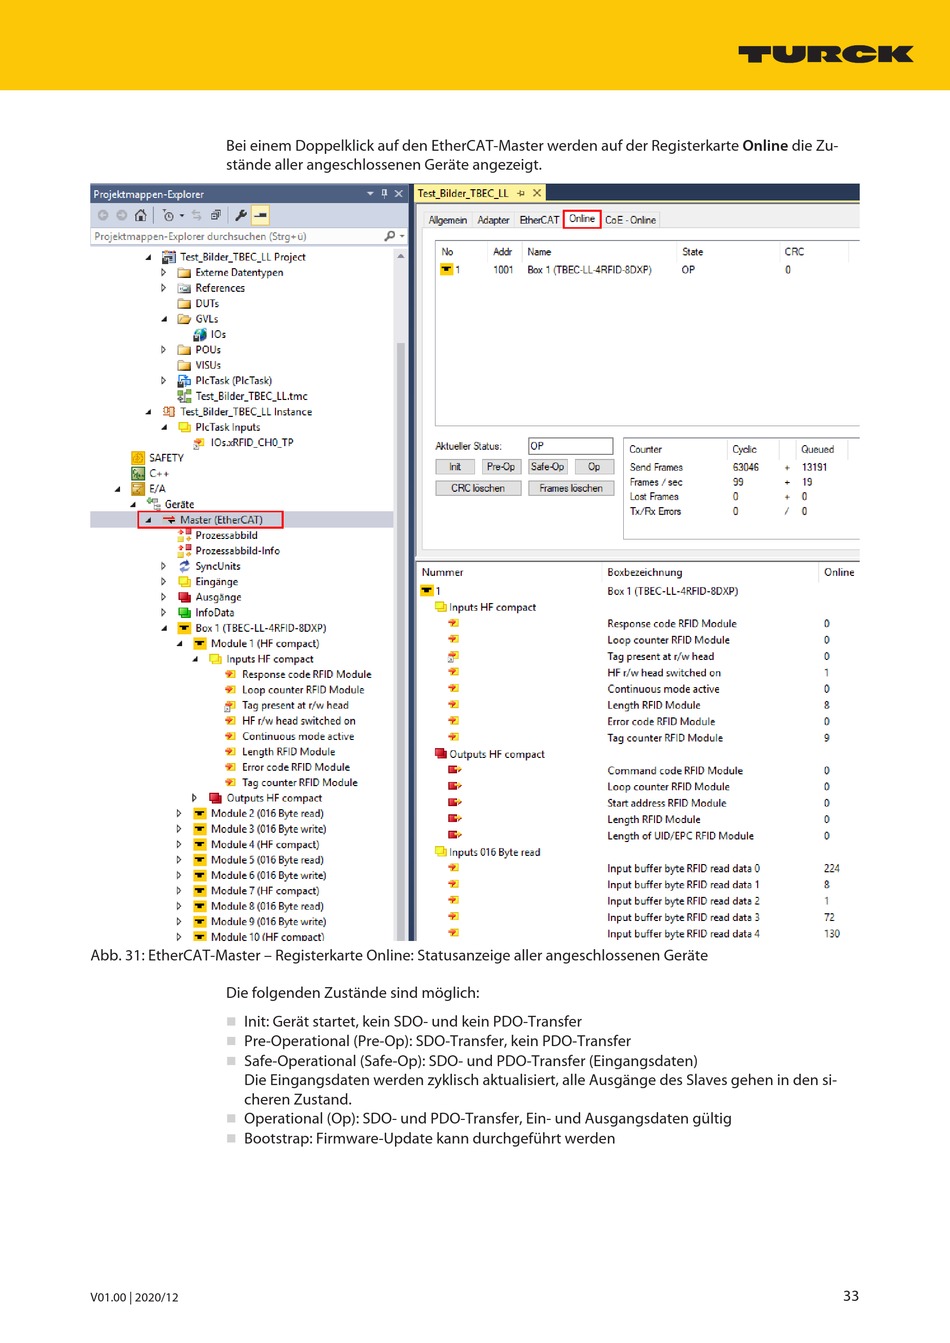
Task: Select Tag present at r/w head in tree
Action: coord(295,705)
